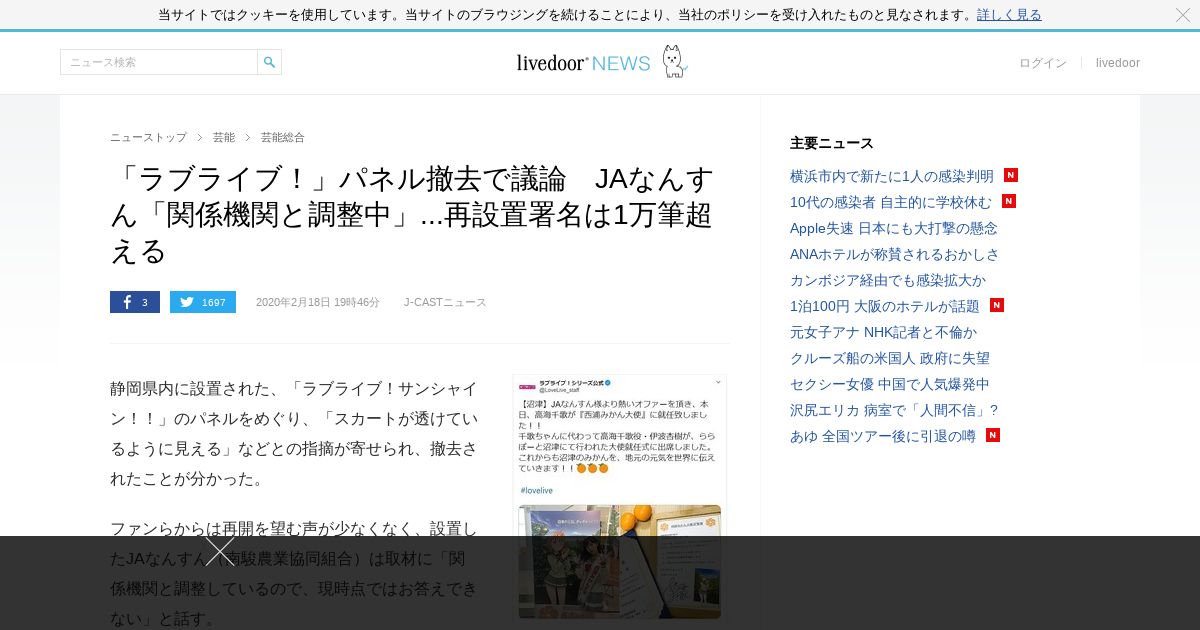The height and width of the screenshot is (630, 1200).
Task: Open the embedded tweet screenshot image
Action: [x=619, y=498]
